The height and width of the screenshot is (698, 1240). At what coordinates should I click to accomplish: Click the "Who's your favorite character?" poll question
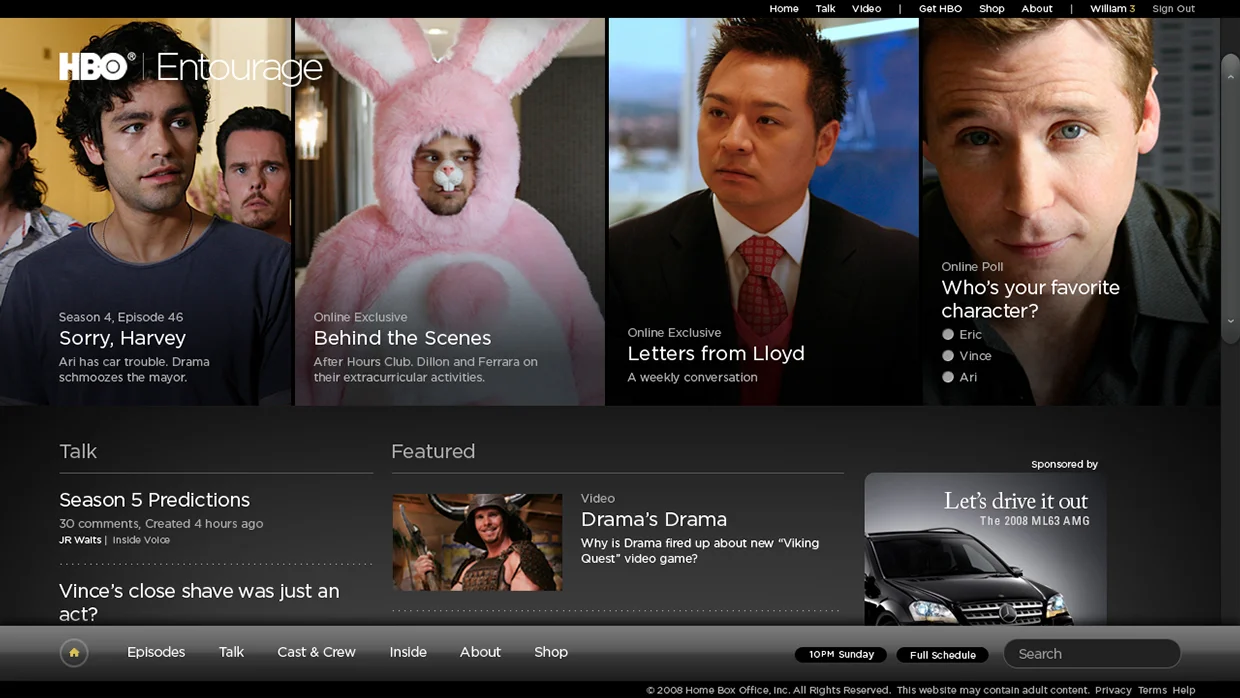pos(1030,299)
